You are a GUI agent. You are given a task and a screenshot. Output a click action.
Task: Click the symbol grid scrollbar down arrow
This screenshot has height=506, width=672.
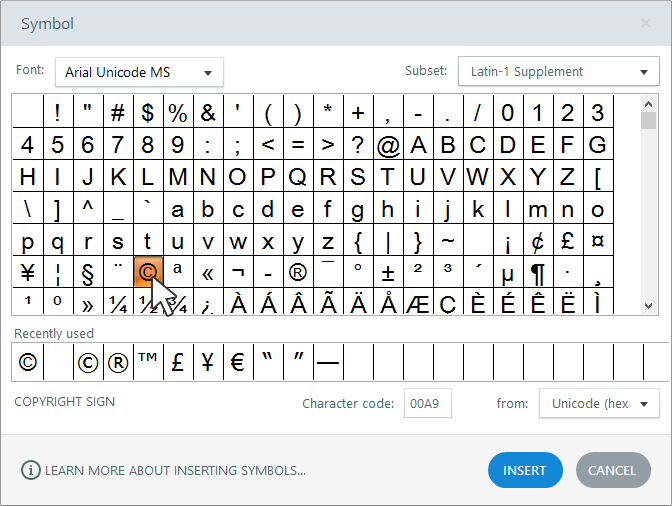[649, 307]
